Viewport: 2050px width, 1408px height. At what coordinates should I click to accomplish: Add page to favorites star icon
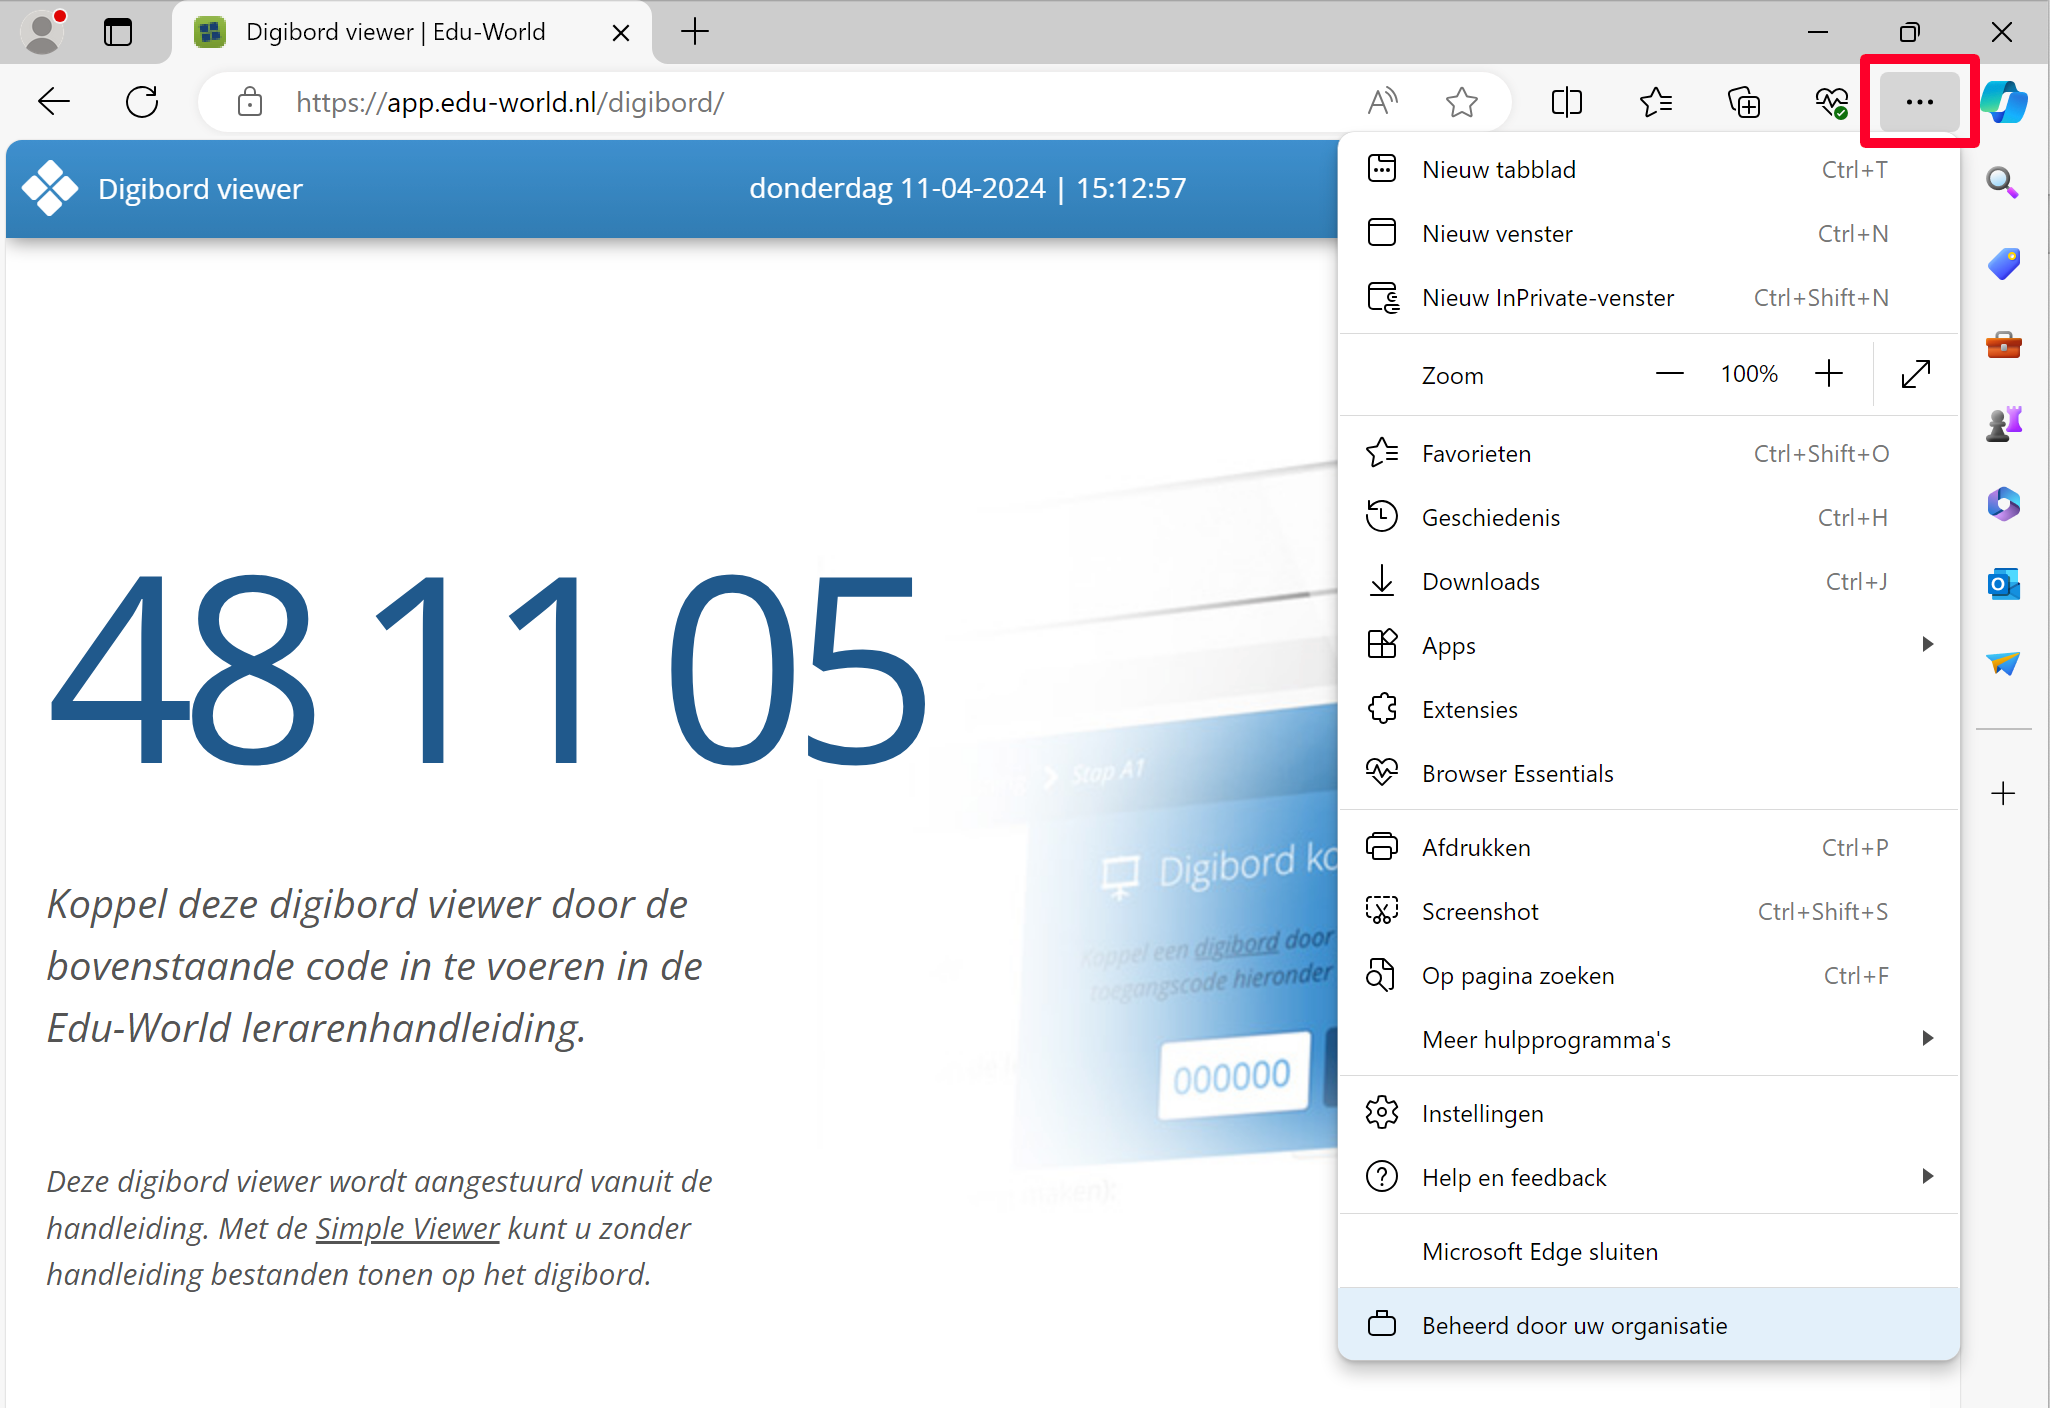[1461, 102]
